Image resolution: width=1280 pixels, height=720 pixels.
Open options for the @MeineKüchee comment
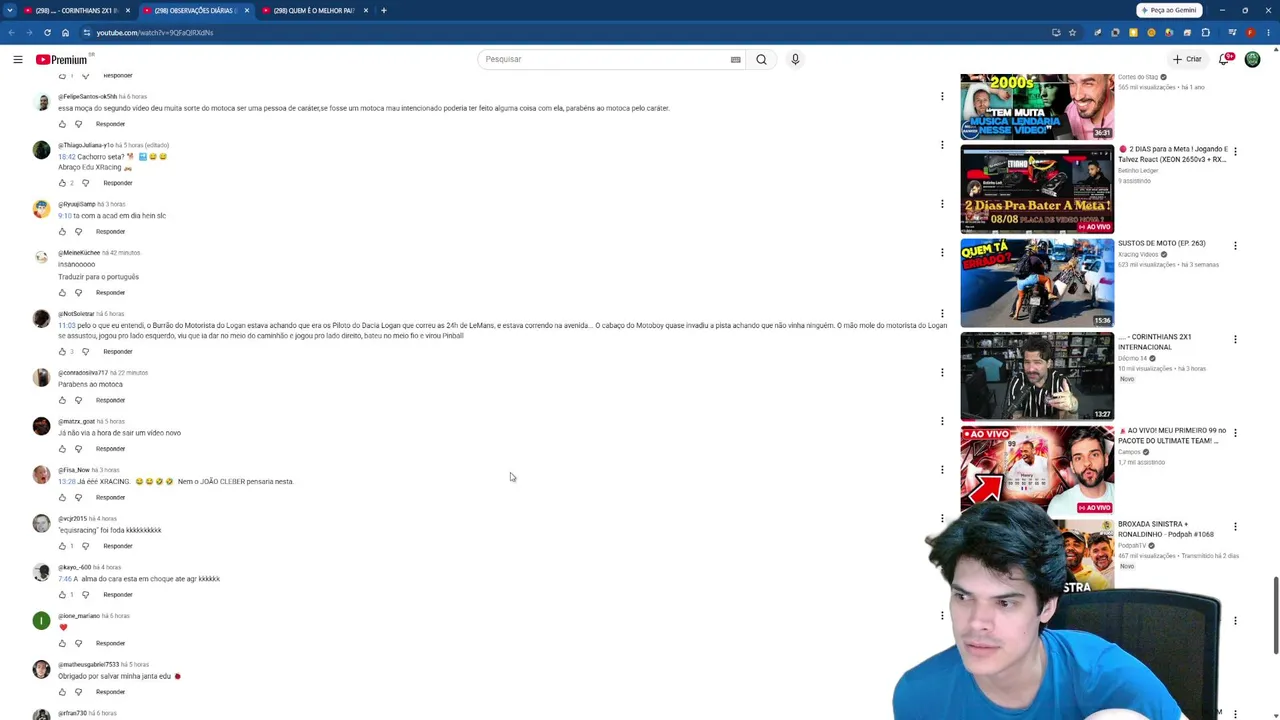(x=942, y=253)
